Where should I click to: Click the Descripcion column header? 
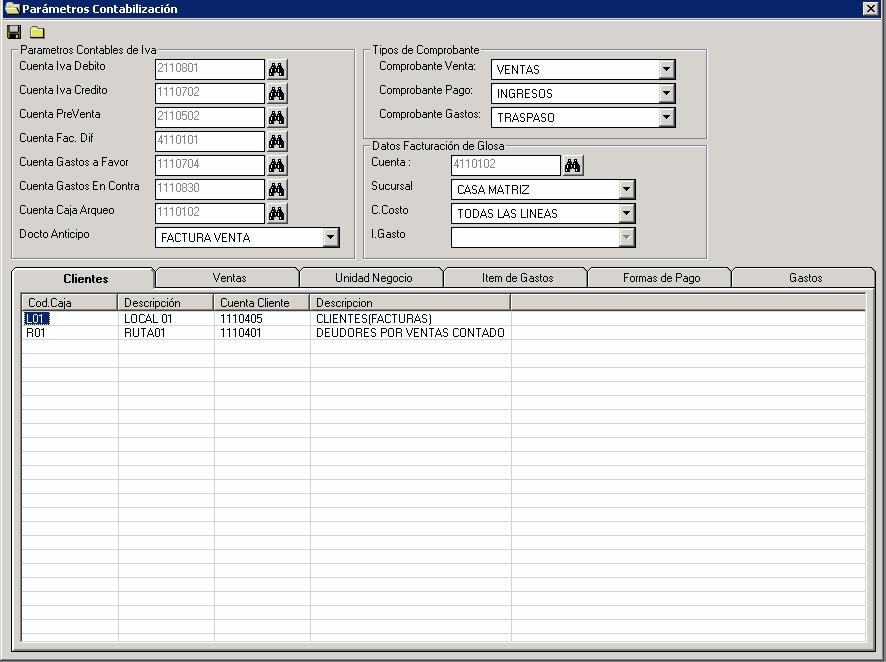410,303
